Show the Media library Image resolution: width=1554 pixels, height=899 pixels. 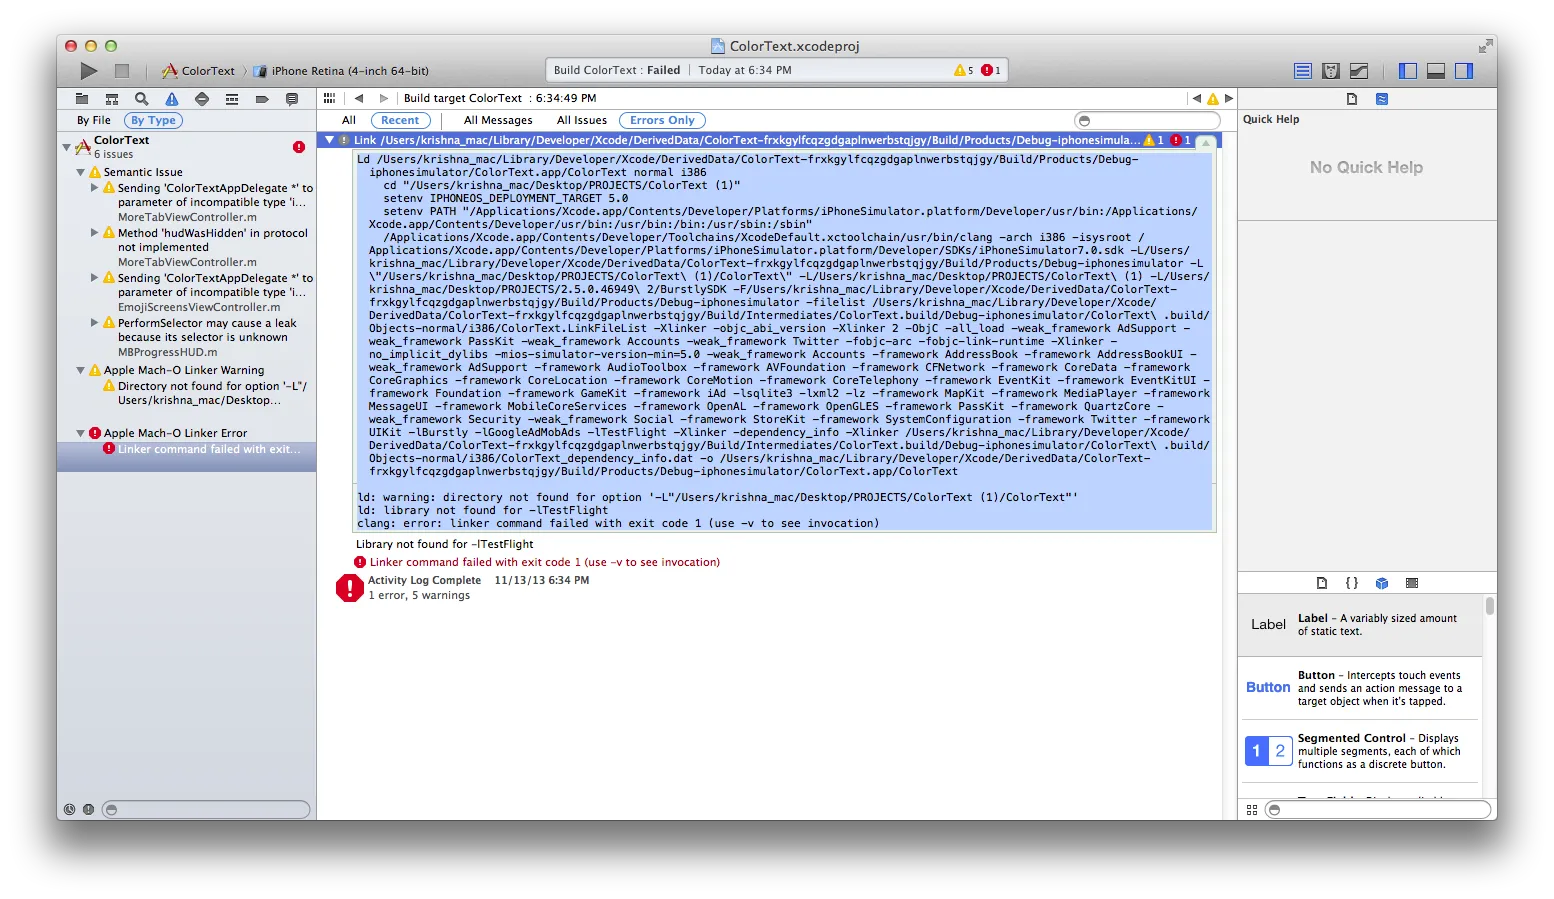[1412, 583]
